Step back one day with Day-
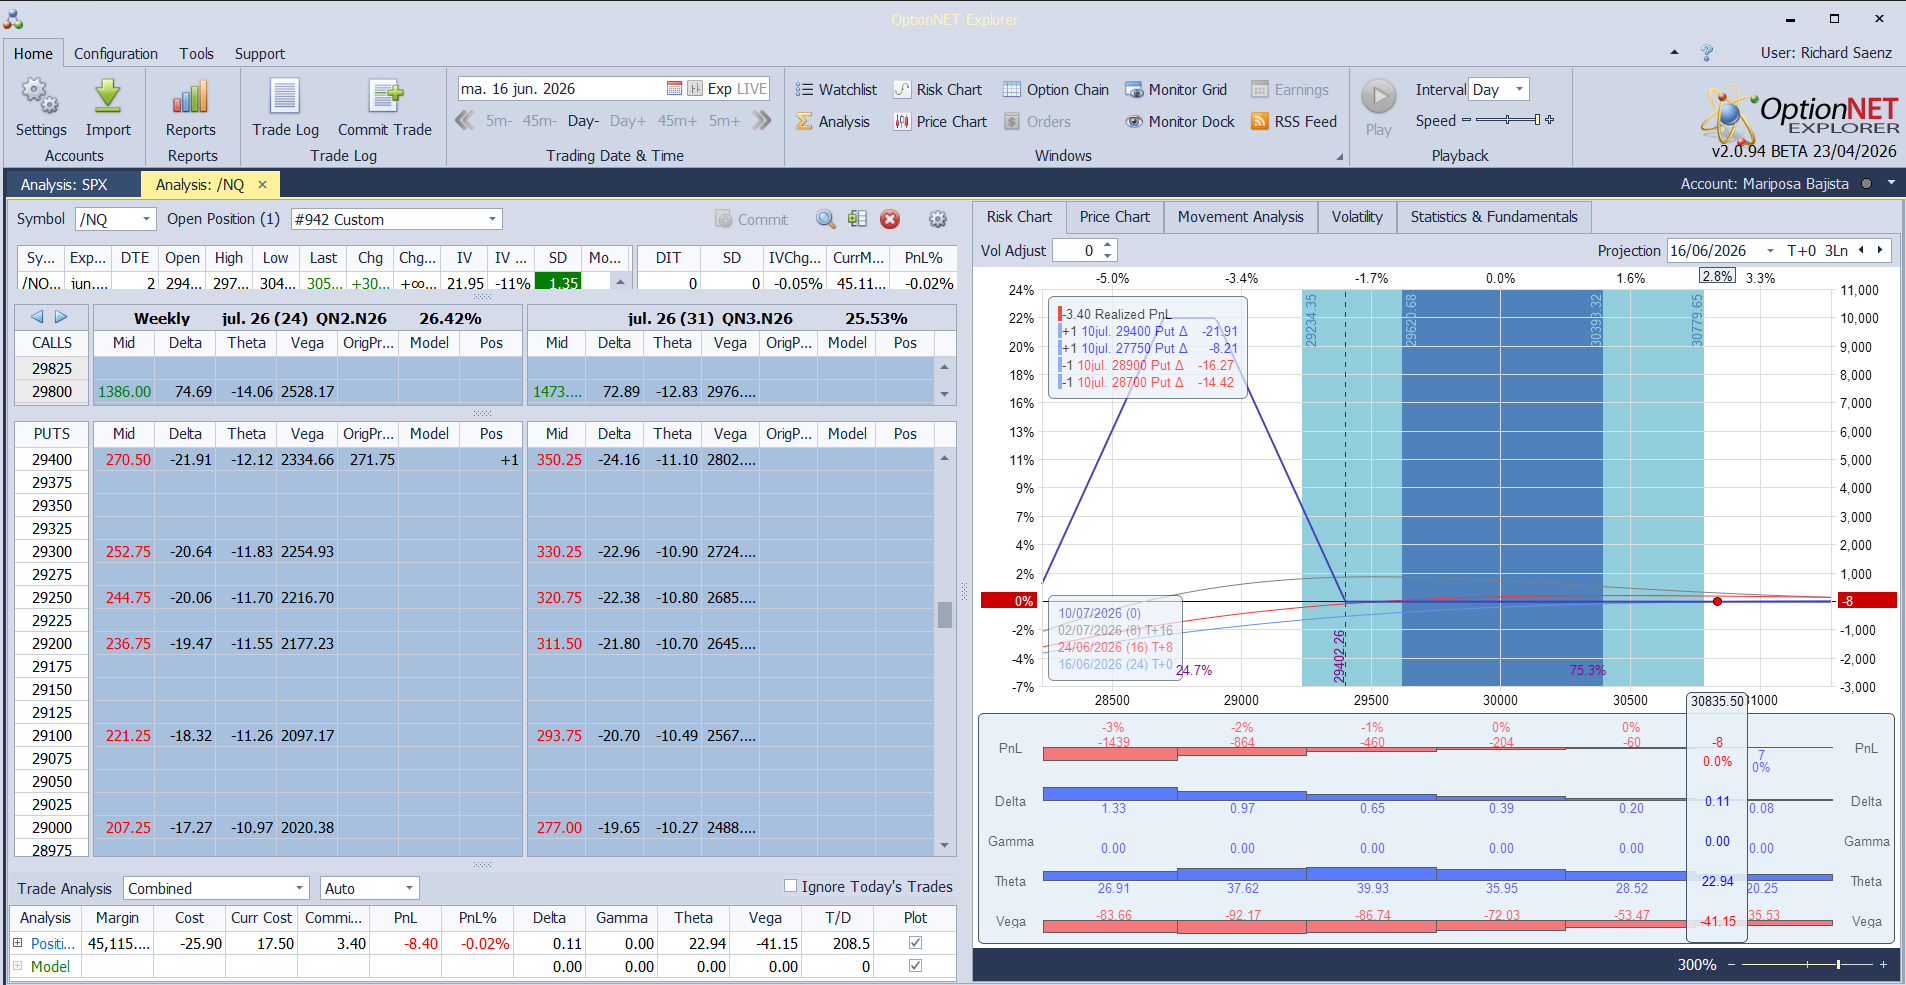Viewport: 1906px width, 985px height. (583, 121)
